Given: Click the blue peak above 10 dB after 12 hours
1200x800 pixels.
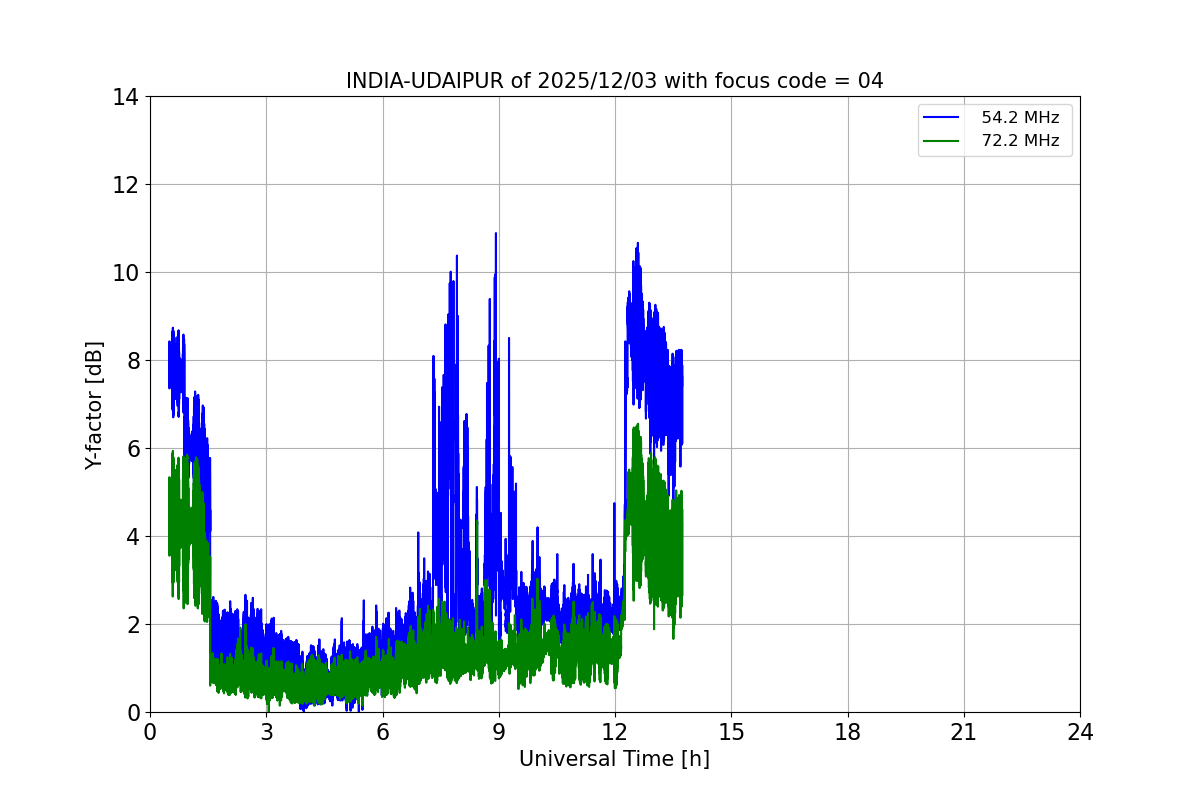Looking at the screenshot, I should 637,245.
